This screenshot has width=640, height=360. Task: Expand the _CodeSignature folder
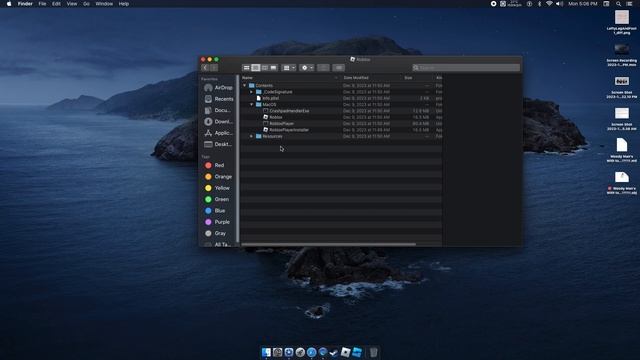click(251, 92)
